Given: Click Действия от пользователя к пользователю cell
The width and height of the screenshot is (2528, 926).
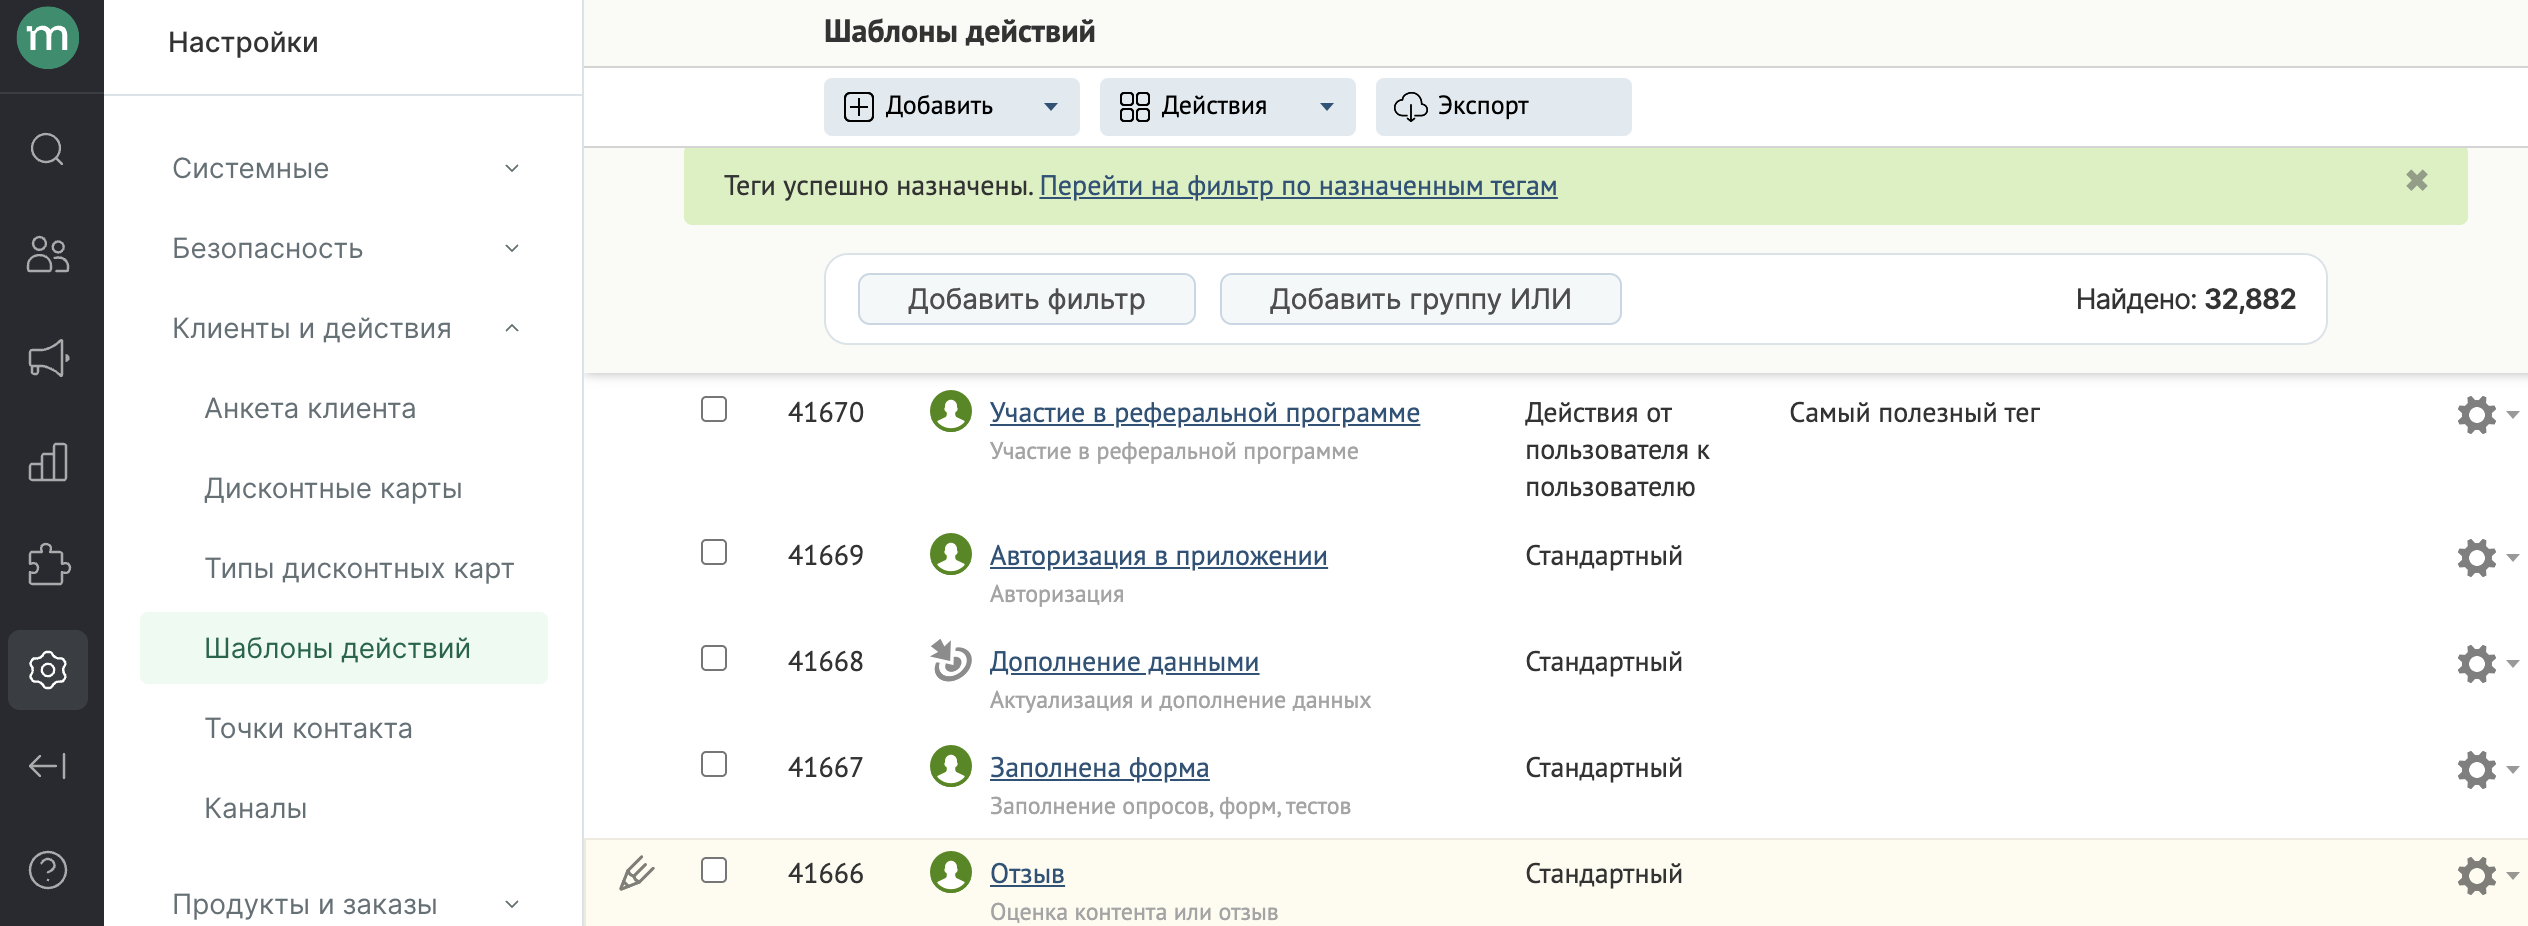Looking at the screenshot, I should (x=1617, y=450).
